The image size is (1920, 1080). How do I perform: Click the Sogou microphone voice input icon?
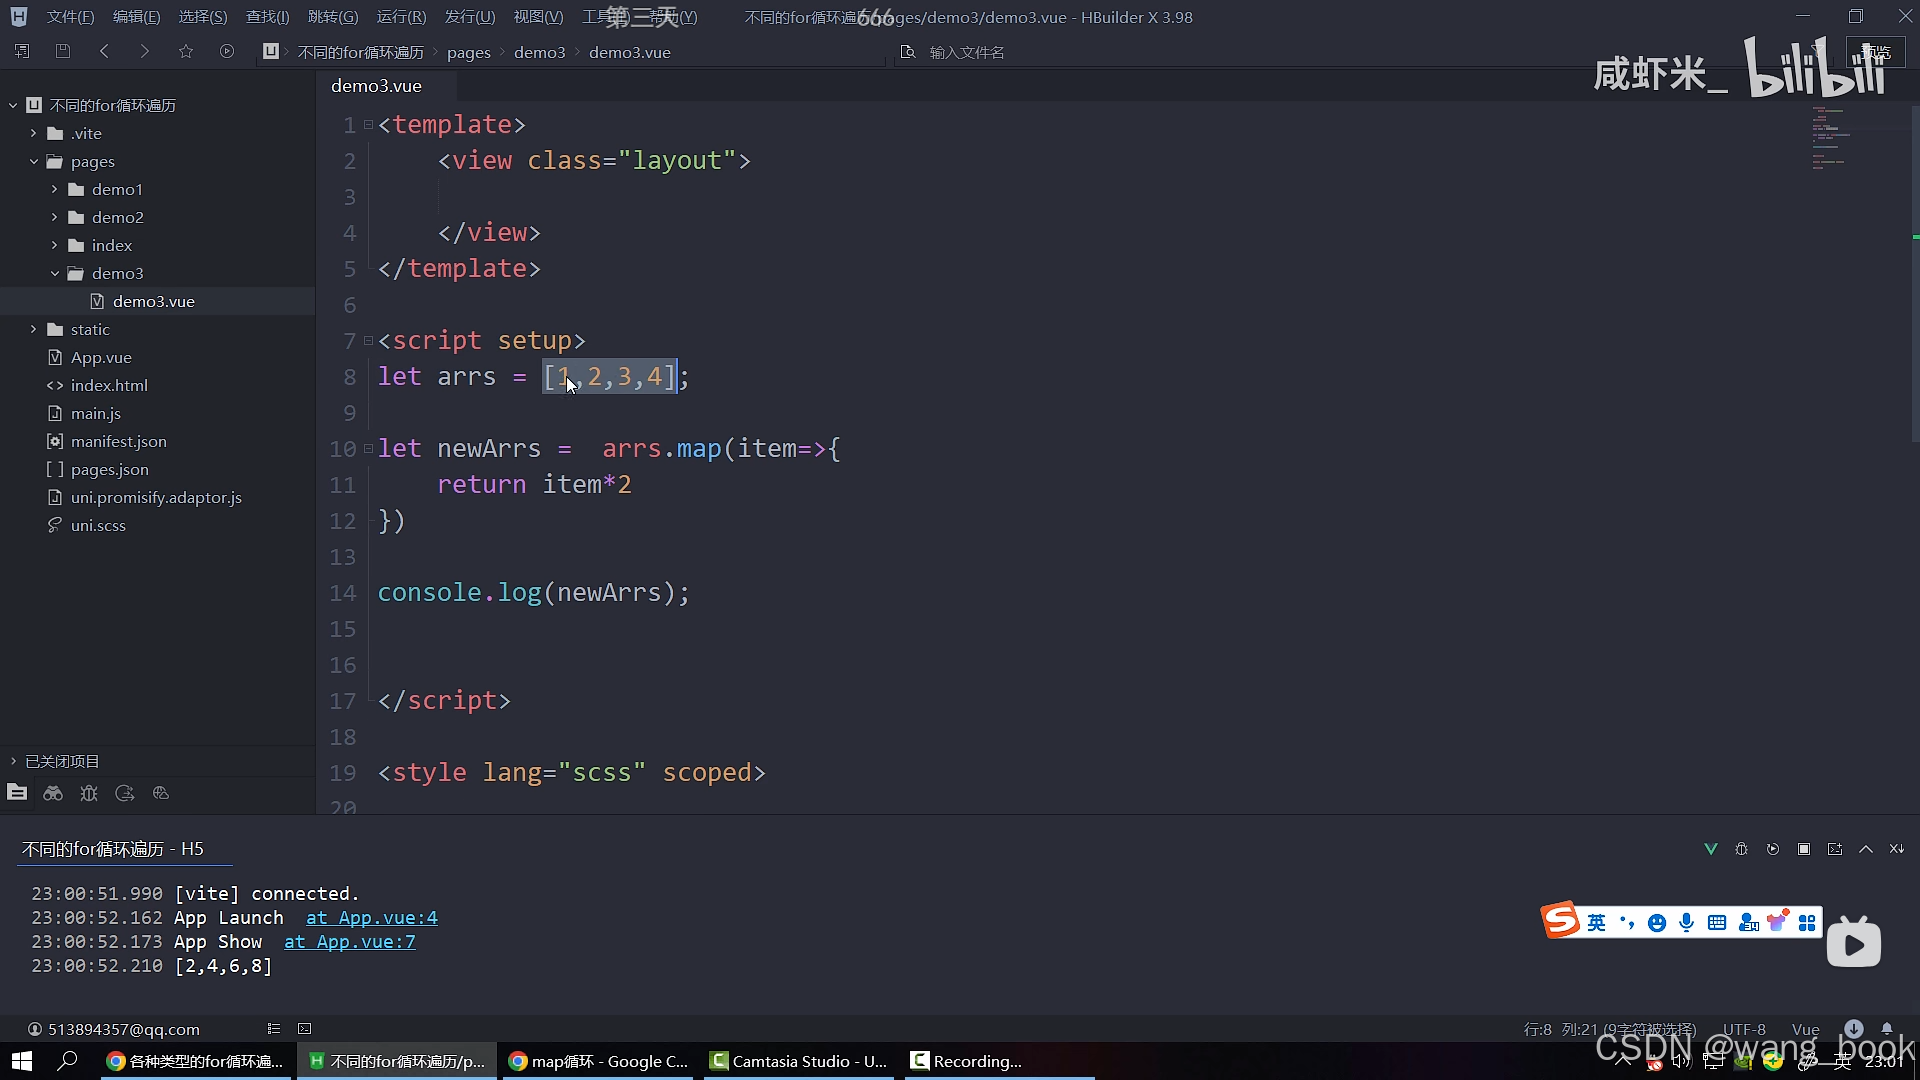point(1687,923)
